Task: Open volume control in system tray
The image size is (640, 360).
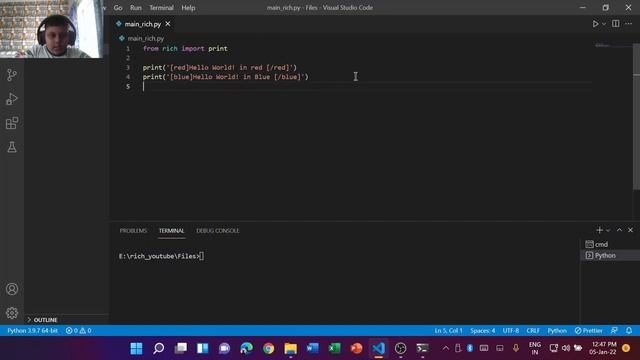Action: [x=566, y=348]
